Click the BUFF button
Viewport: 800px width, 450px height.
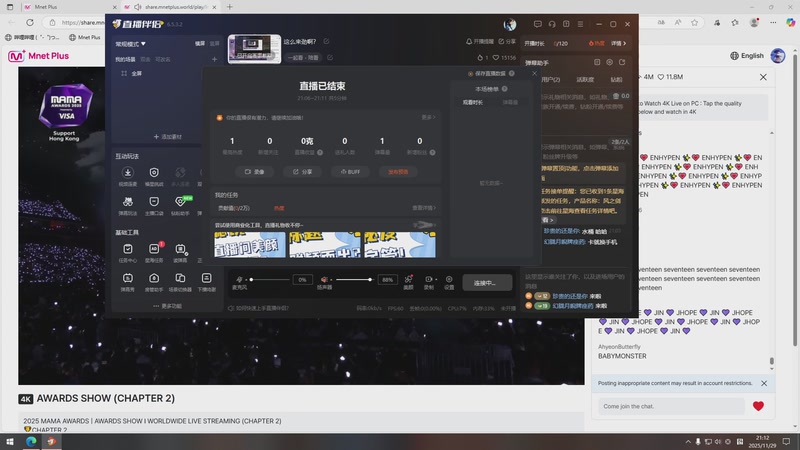[x=350, y=172]
